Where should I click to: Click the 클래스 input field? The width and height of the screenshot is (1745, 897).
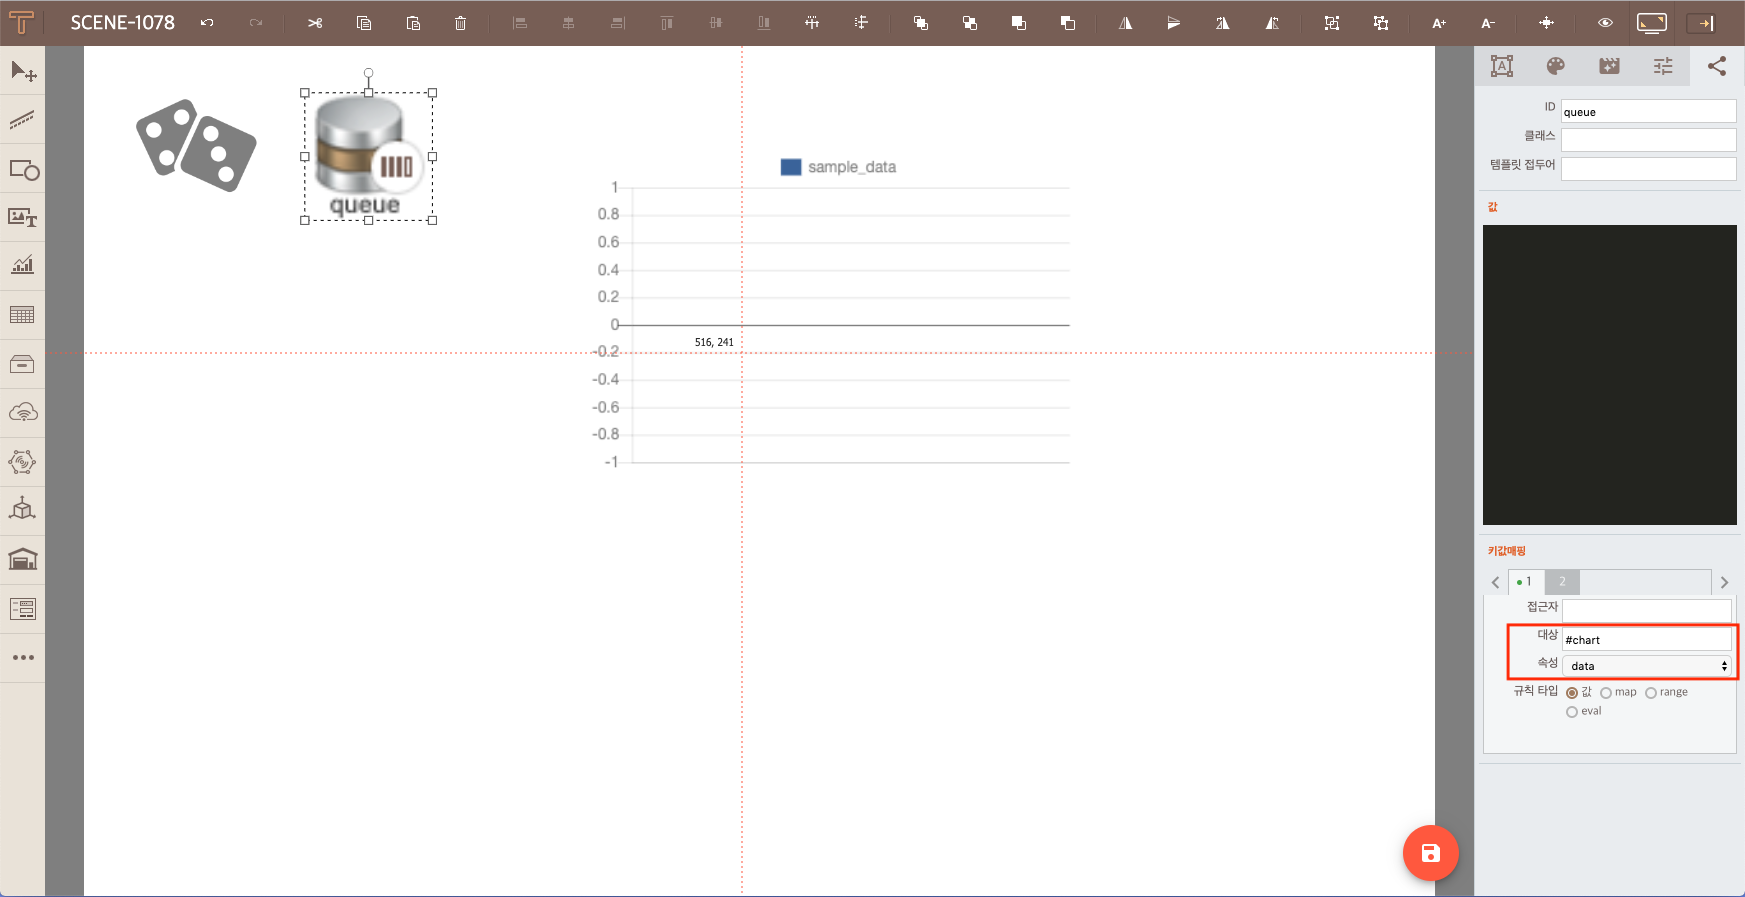click(x=1649, y=140)
